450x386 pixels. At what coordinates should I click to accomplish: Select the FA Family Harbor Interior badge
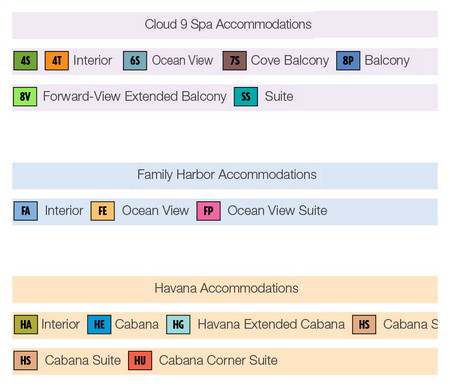26,211
